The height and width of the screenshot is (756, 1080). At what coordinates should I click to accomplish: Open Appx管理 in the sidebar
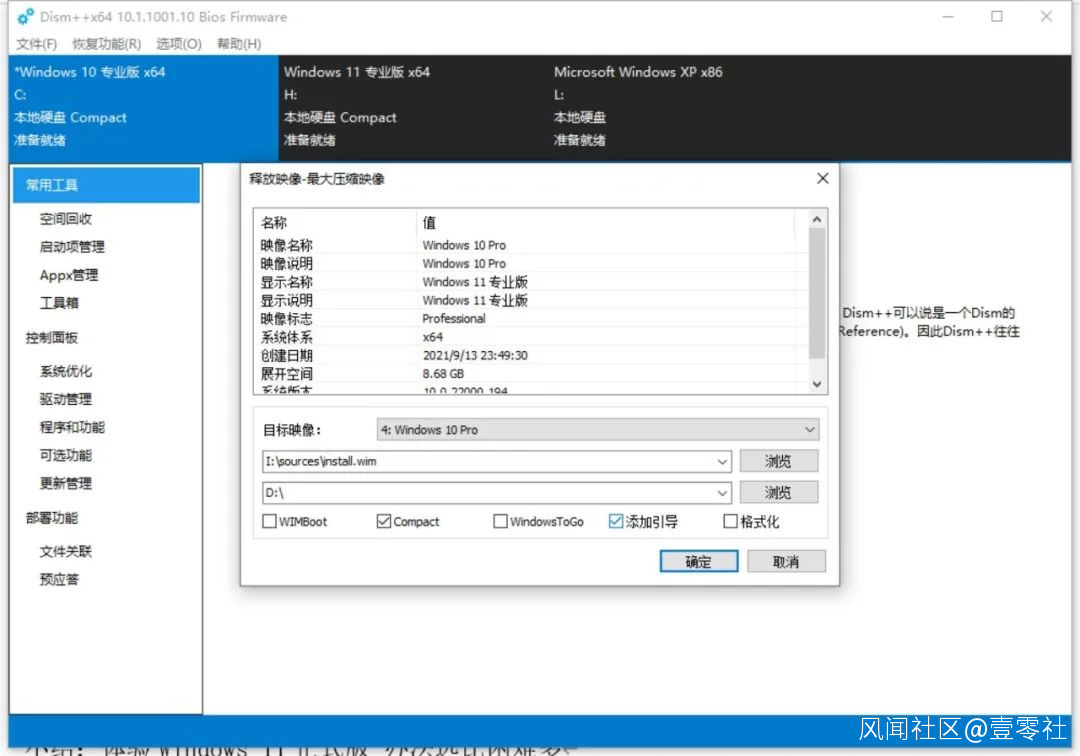tap(69, 275)
